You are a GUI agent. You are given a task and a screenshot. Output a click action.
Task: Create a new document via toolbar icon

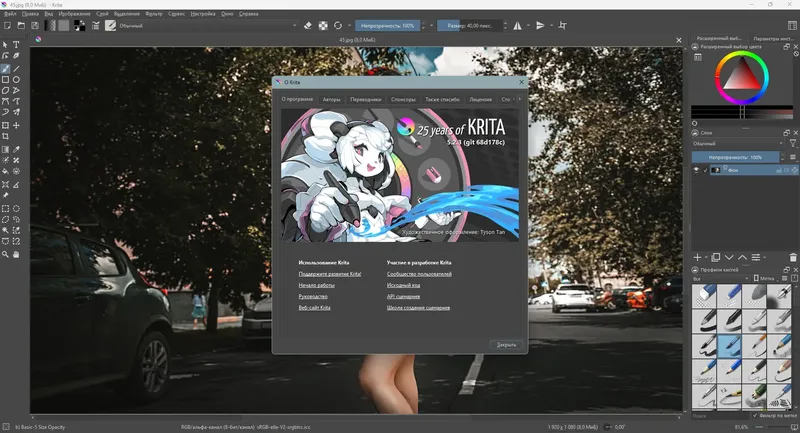[7, 26]
